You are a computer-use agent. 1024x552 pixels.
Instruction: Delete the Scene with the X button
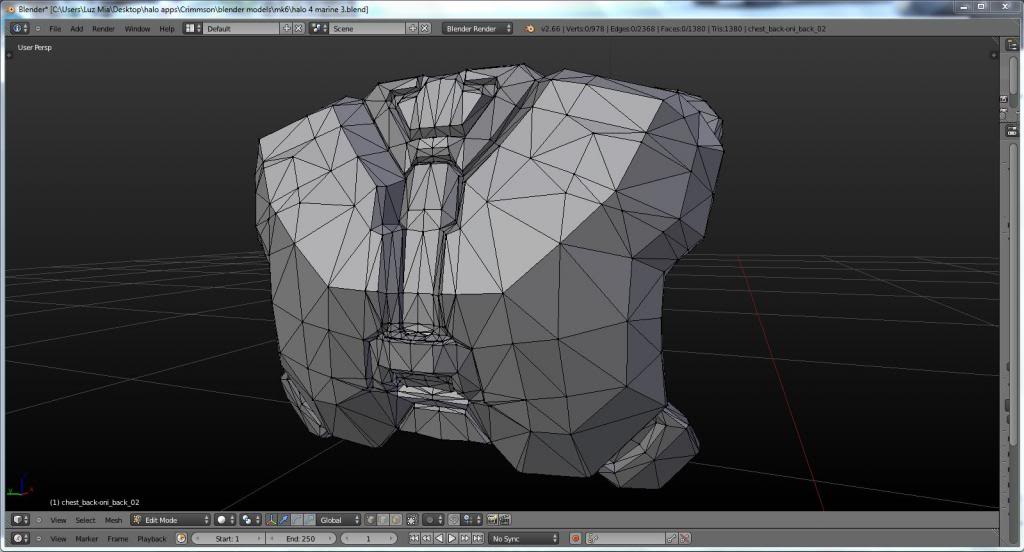[x=423, y=28]
